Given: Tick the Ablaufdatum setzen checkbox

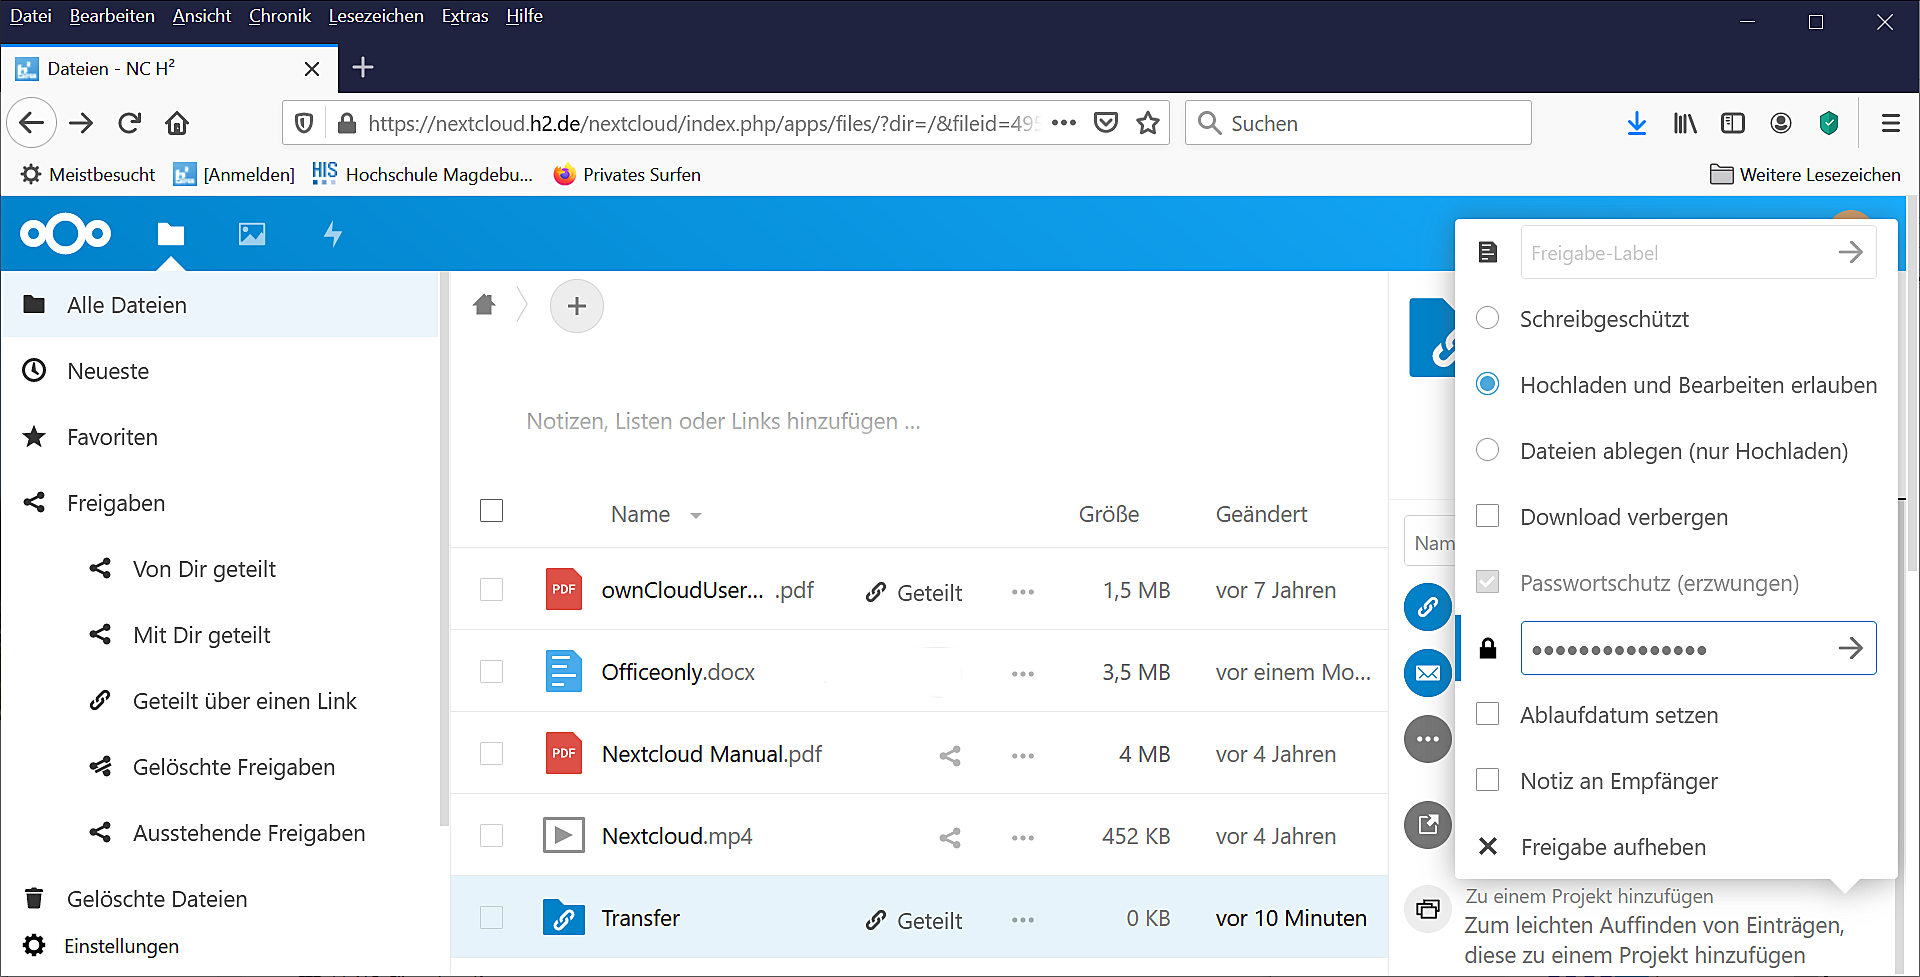Looking at the screenshot, I should pos(1488,714).
